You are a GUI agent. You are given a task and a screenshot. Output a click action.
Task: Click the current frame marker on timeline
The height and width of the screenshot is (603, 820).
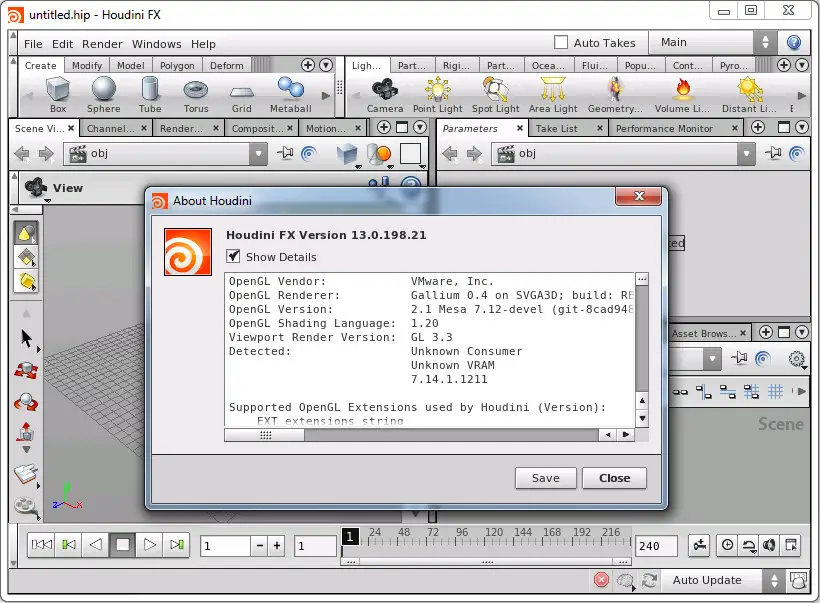pyautogui.click(x=350, y=537)
